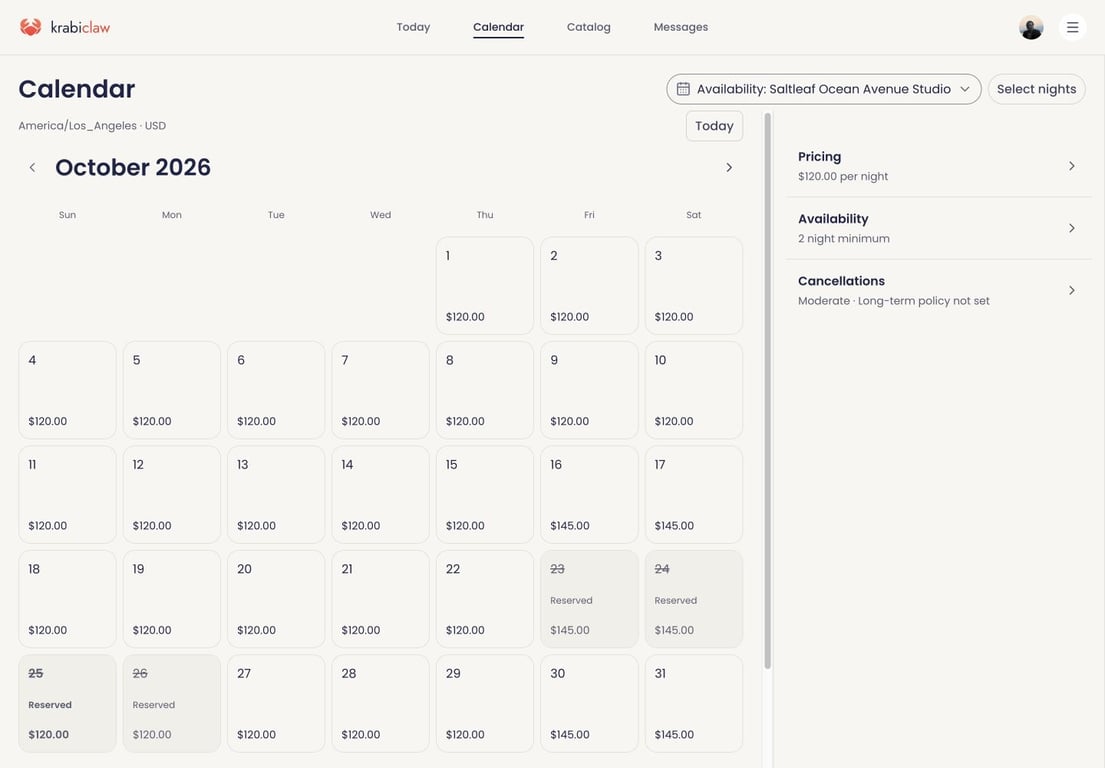Switch to the Today tab
The height and width of the screenshot is (768, 1105).
(x=413, y=27)
